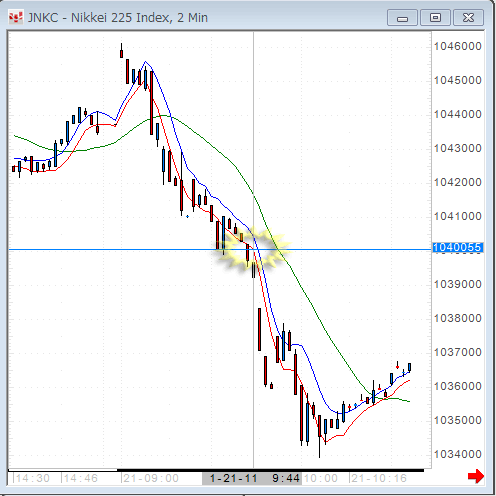Screen dimensions: 496x496
Task: Click the red scroll-forward arrow
Action: point(476,476)
